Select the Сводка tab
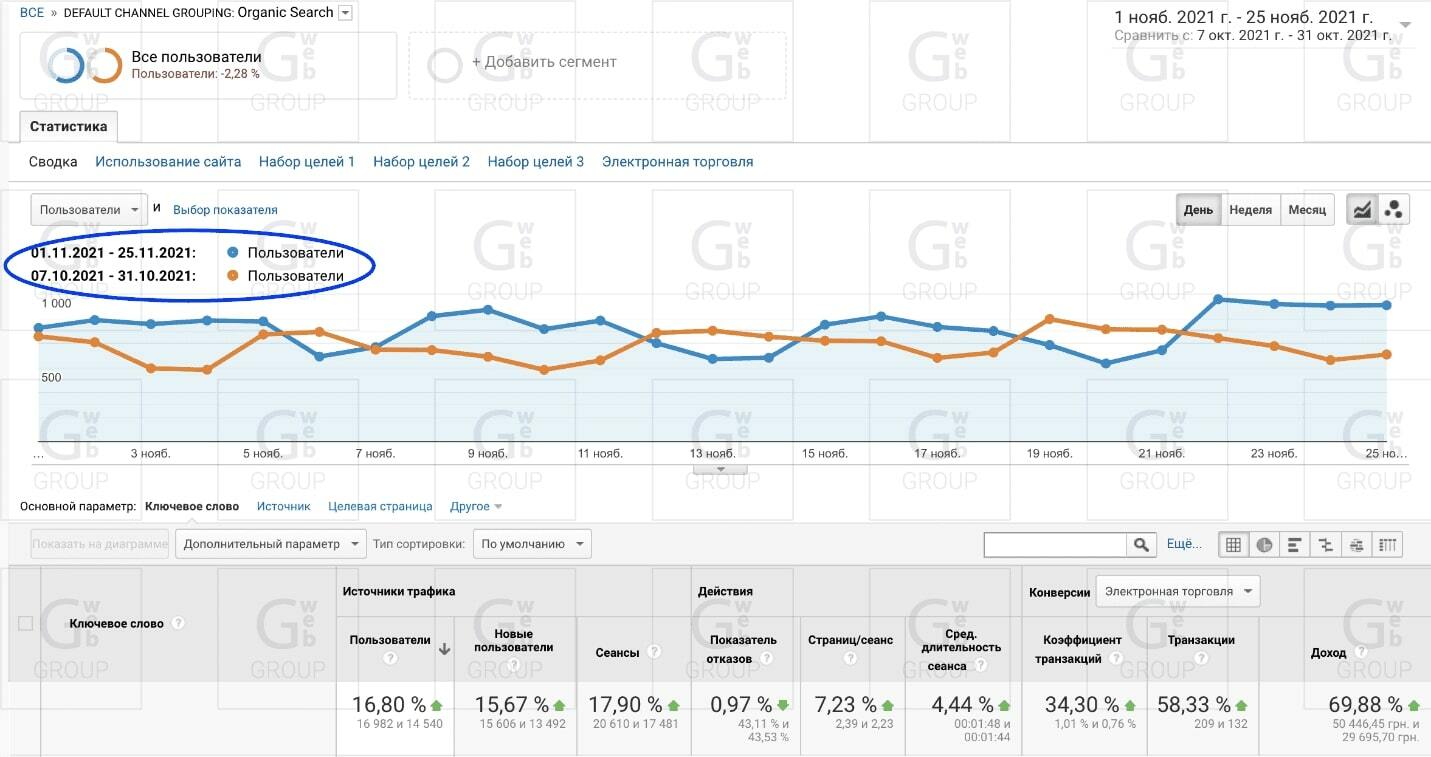 tap(53, 161)
